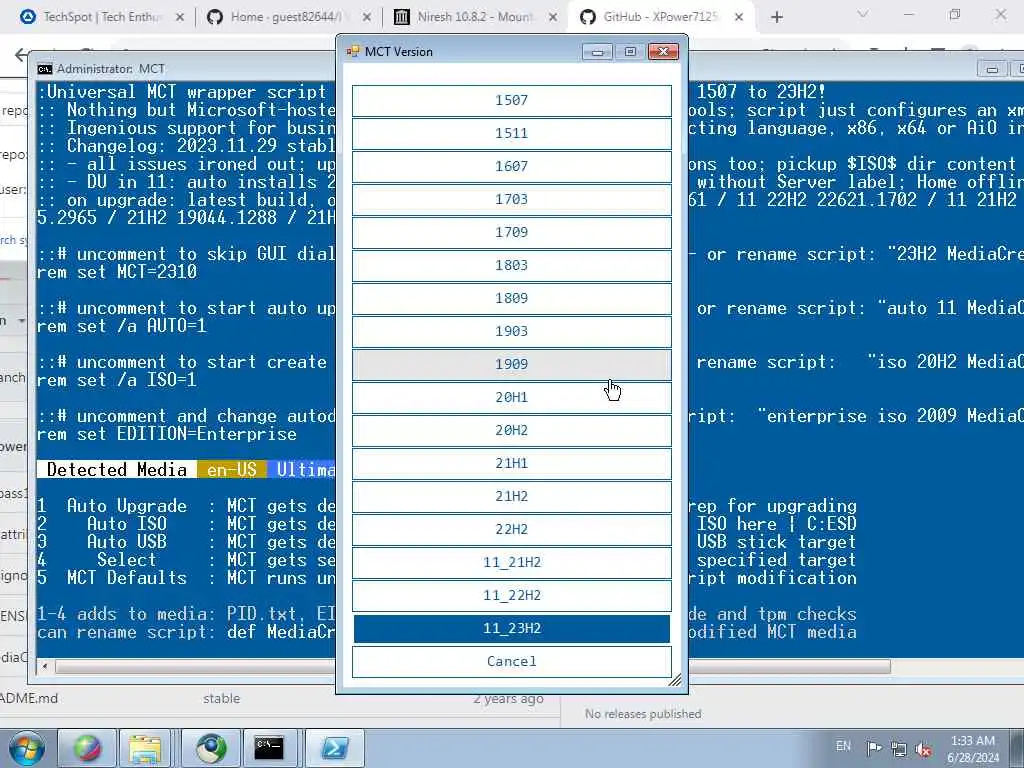
Task: Switch to the TechSpot browser tab
Action: (100, 17)
